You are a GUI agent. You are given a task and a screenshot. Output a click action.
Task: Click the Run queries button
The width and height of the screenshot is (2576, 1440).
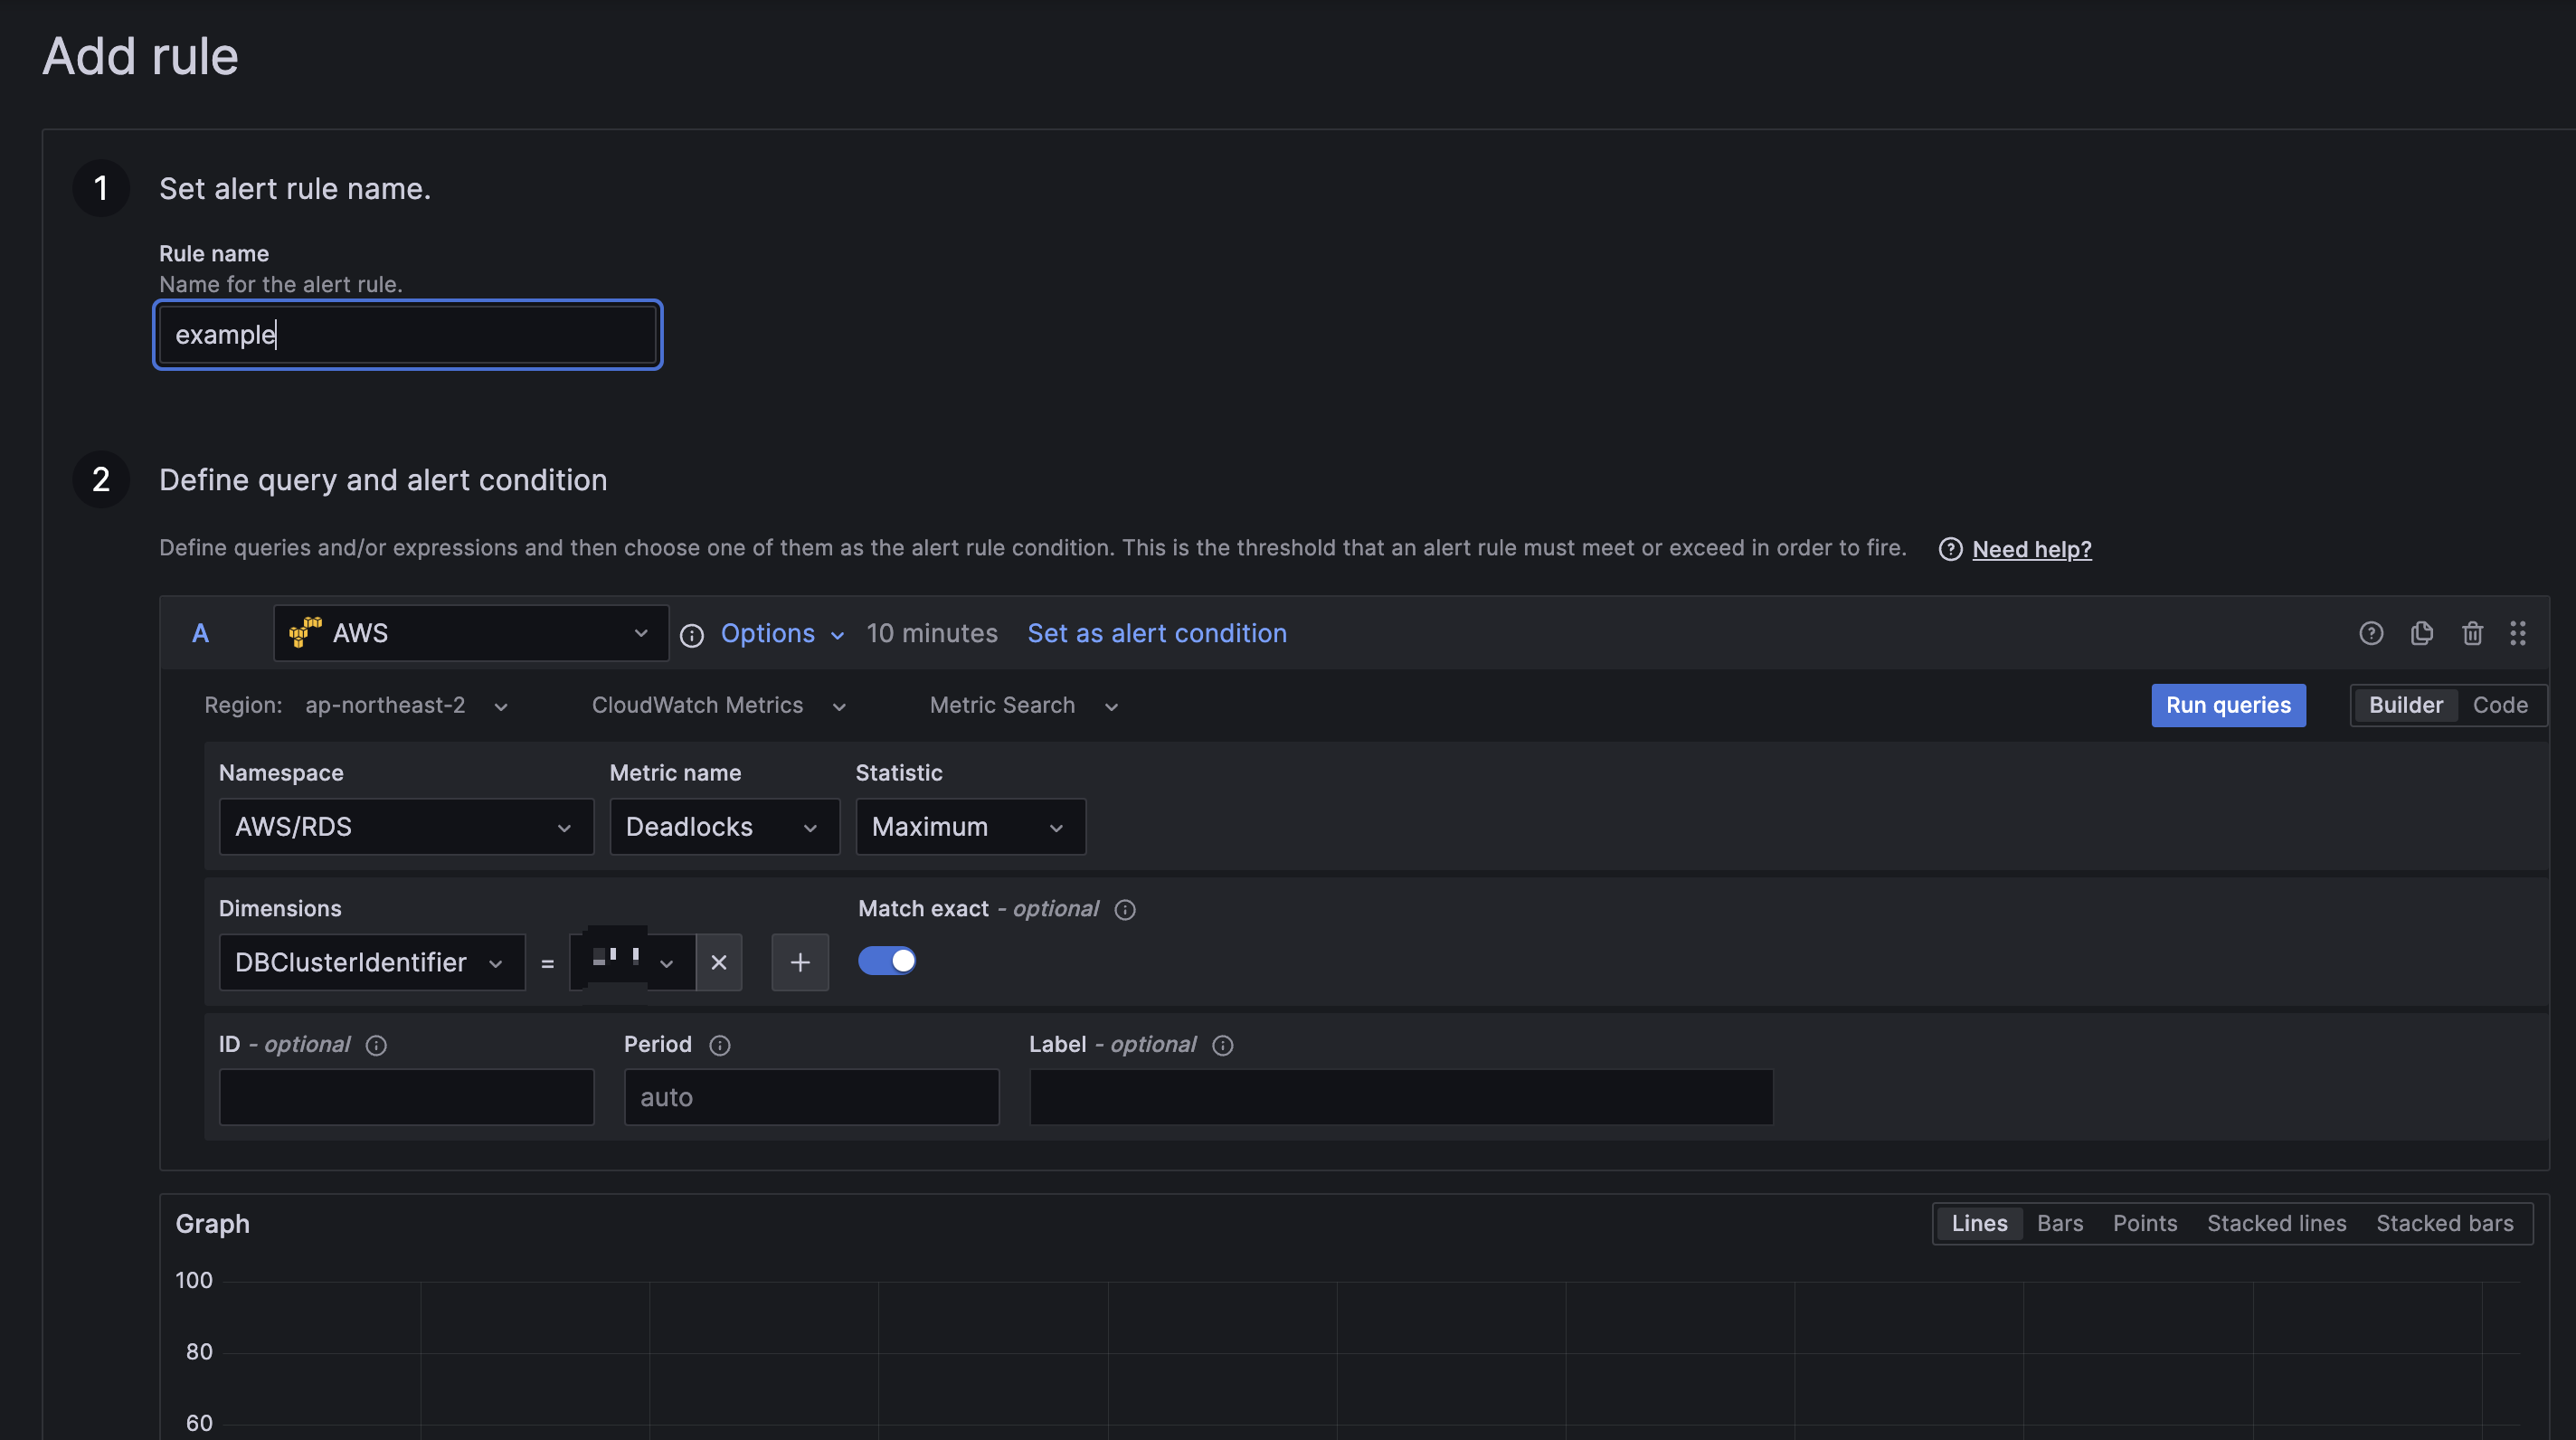2228,705
